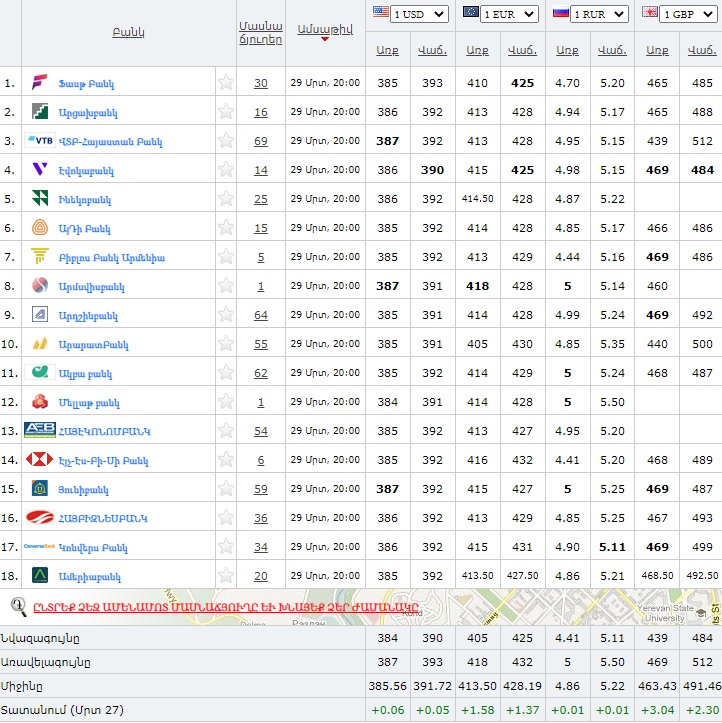
Task: Click the EU flag icon above EUR
Action: point(471,12)
